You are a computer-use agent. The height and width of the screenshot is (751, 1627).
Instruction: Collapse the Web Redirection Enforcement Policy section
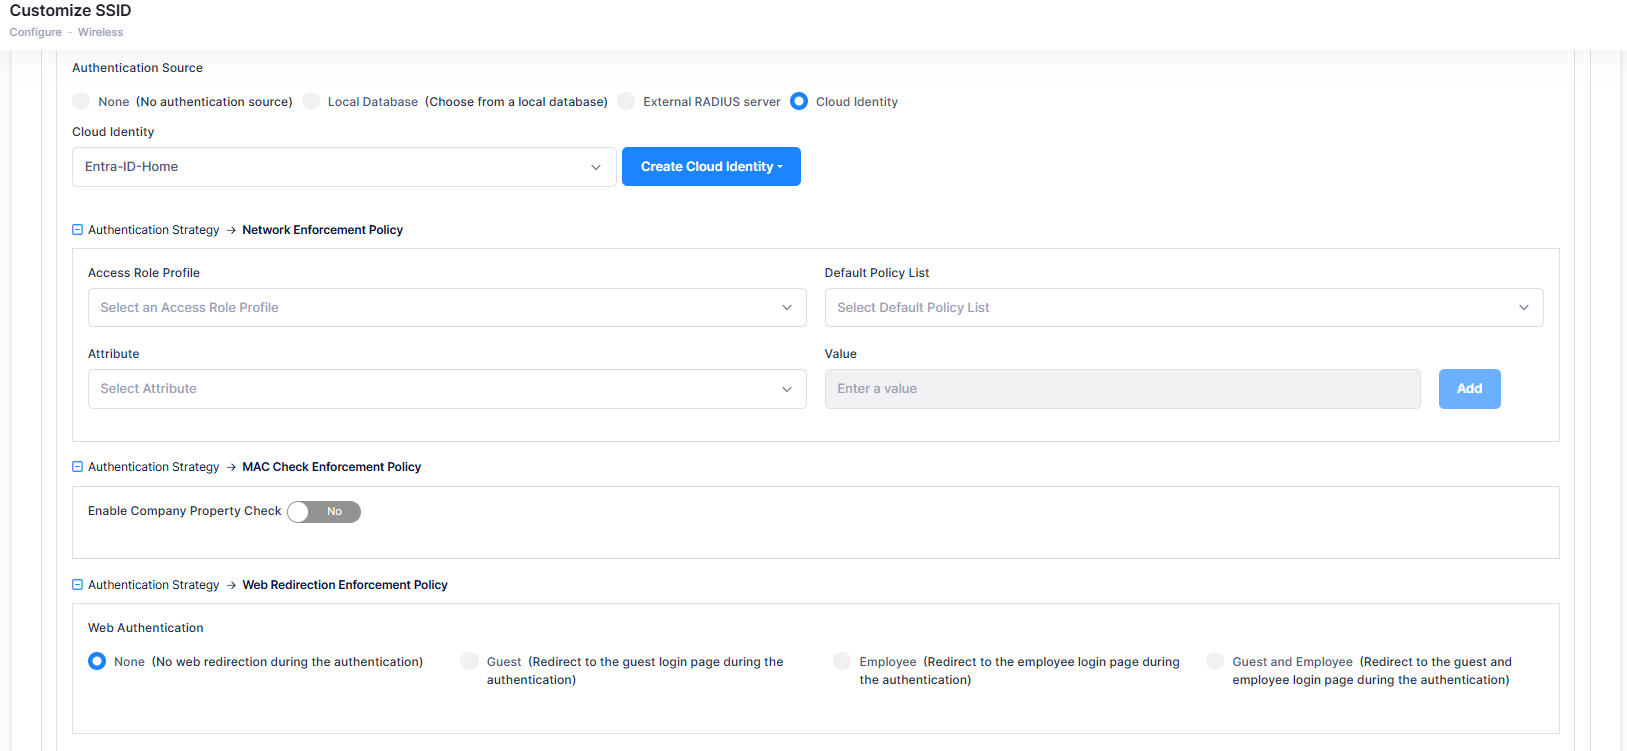[x=78, y=585]
